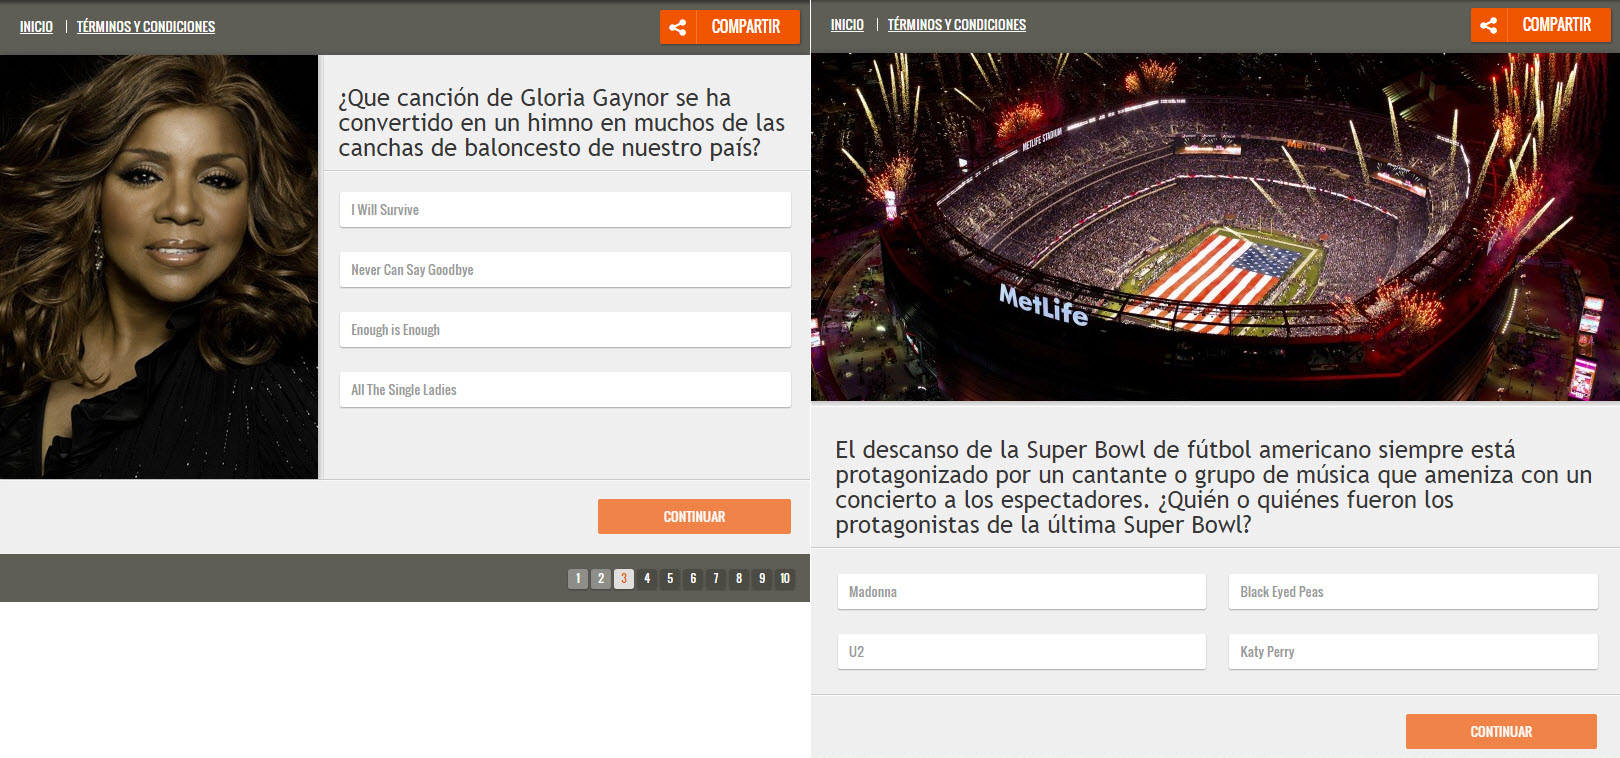This screenshot has width=1620, height=758.
Task: Go to question 4 in pagination
Action: pos(647,579)
